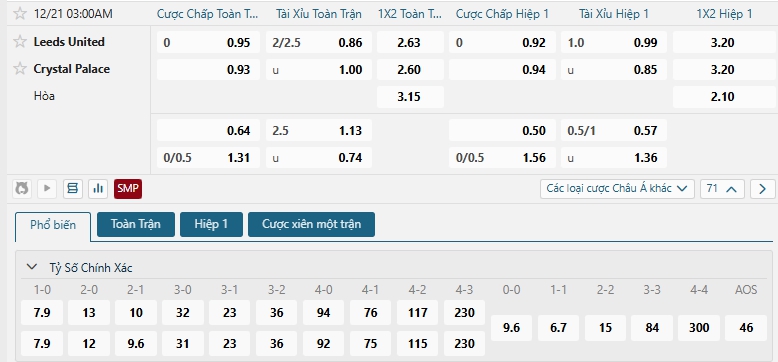Open the Cược xiên một trận tab
778x362 pixels.
pos(312,224)
